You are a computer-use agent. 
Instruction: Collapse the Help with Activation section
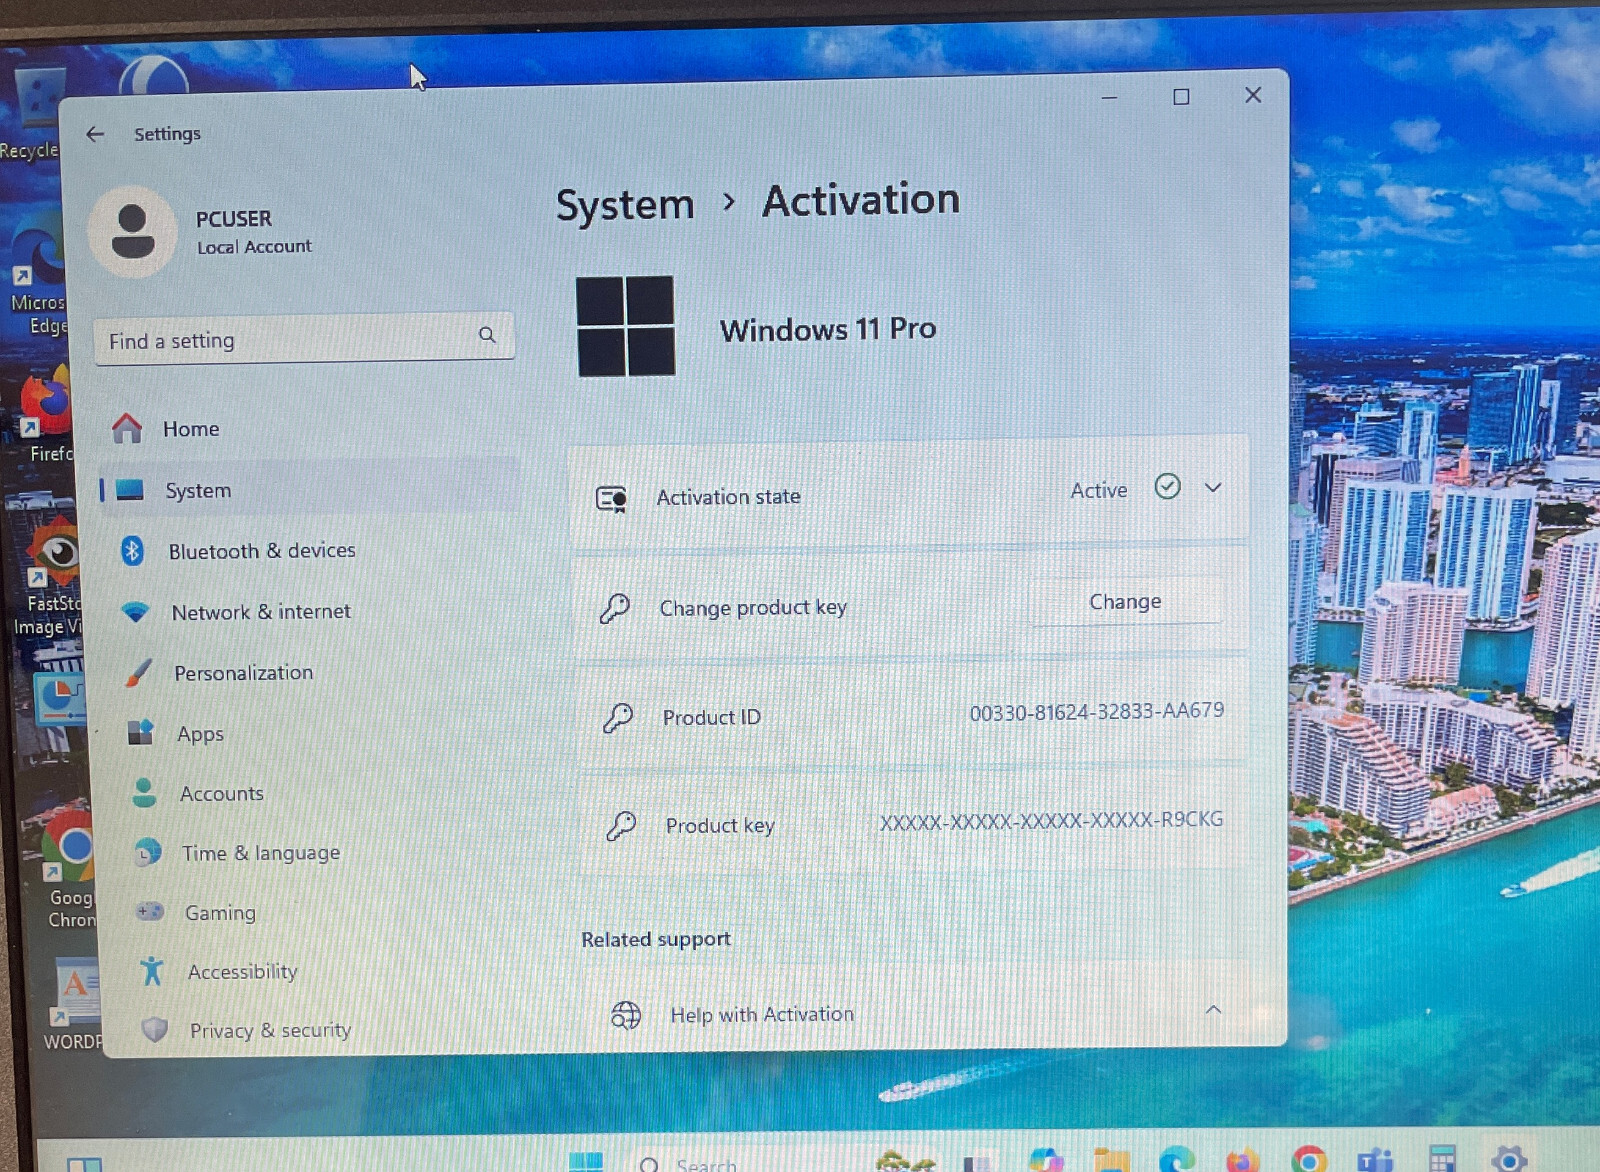point(1213,1009)
